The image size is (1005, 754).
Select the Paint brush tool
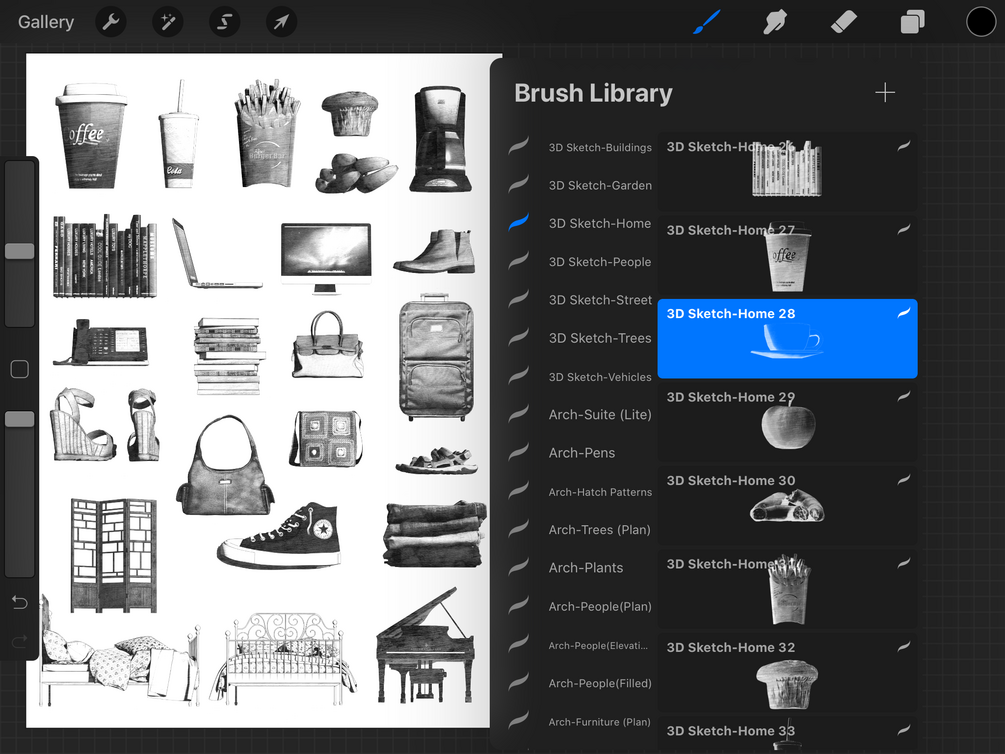click(x=708, y=22)
